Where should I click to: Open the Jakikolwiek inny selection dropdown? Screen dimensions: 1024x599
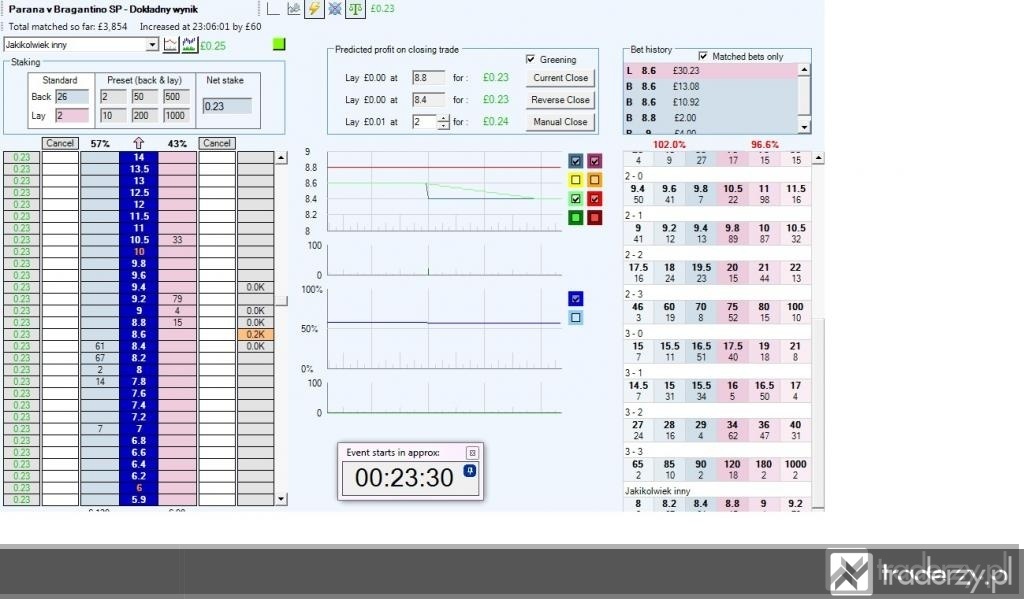[152, 44]
